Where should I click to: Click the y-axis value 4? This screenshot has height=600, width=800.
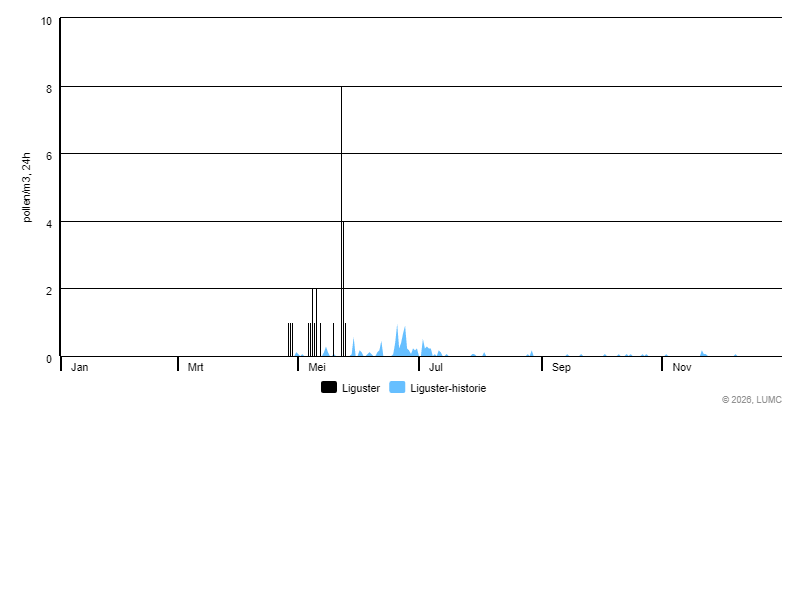coord(49,224)
